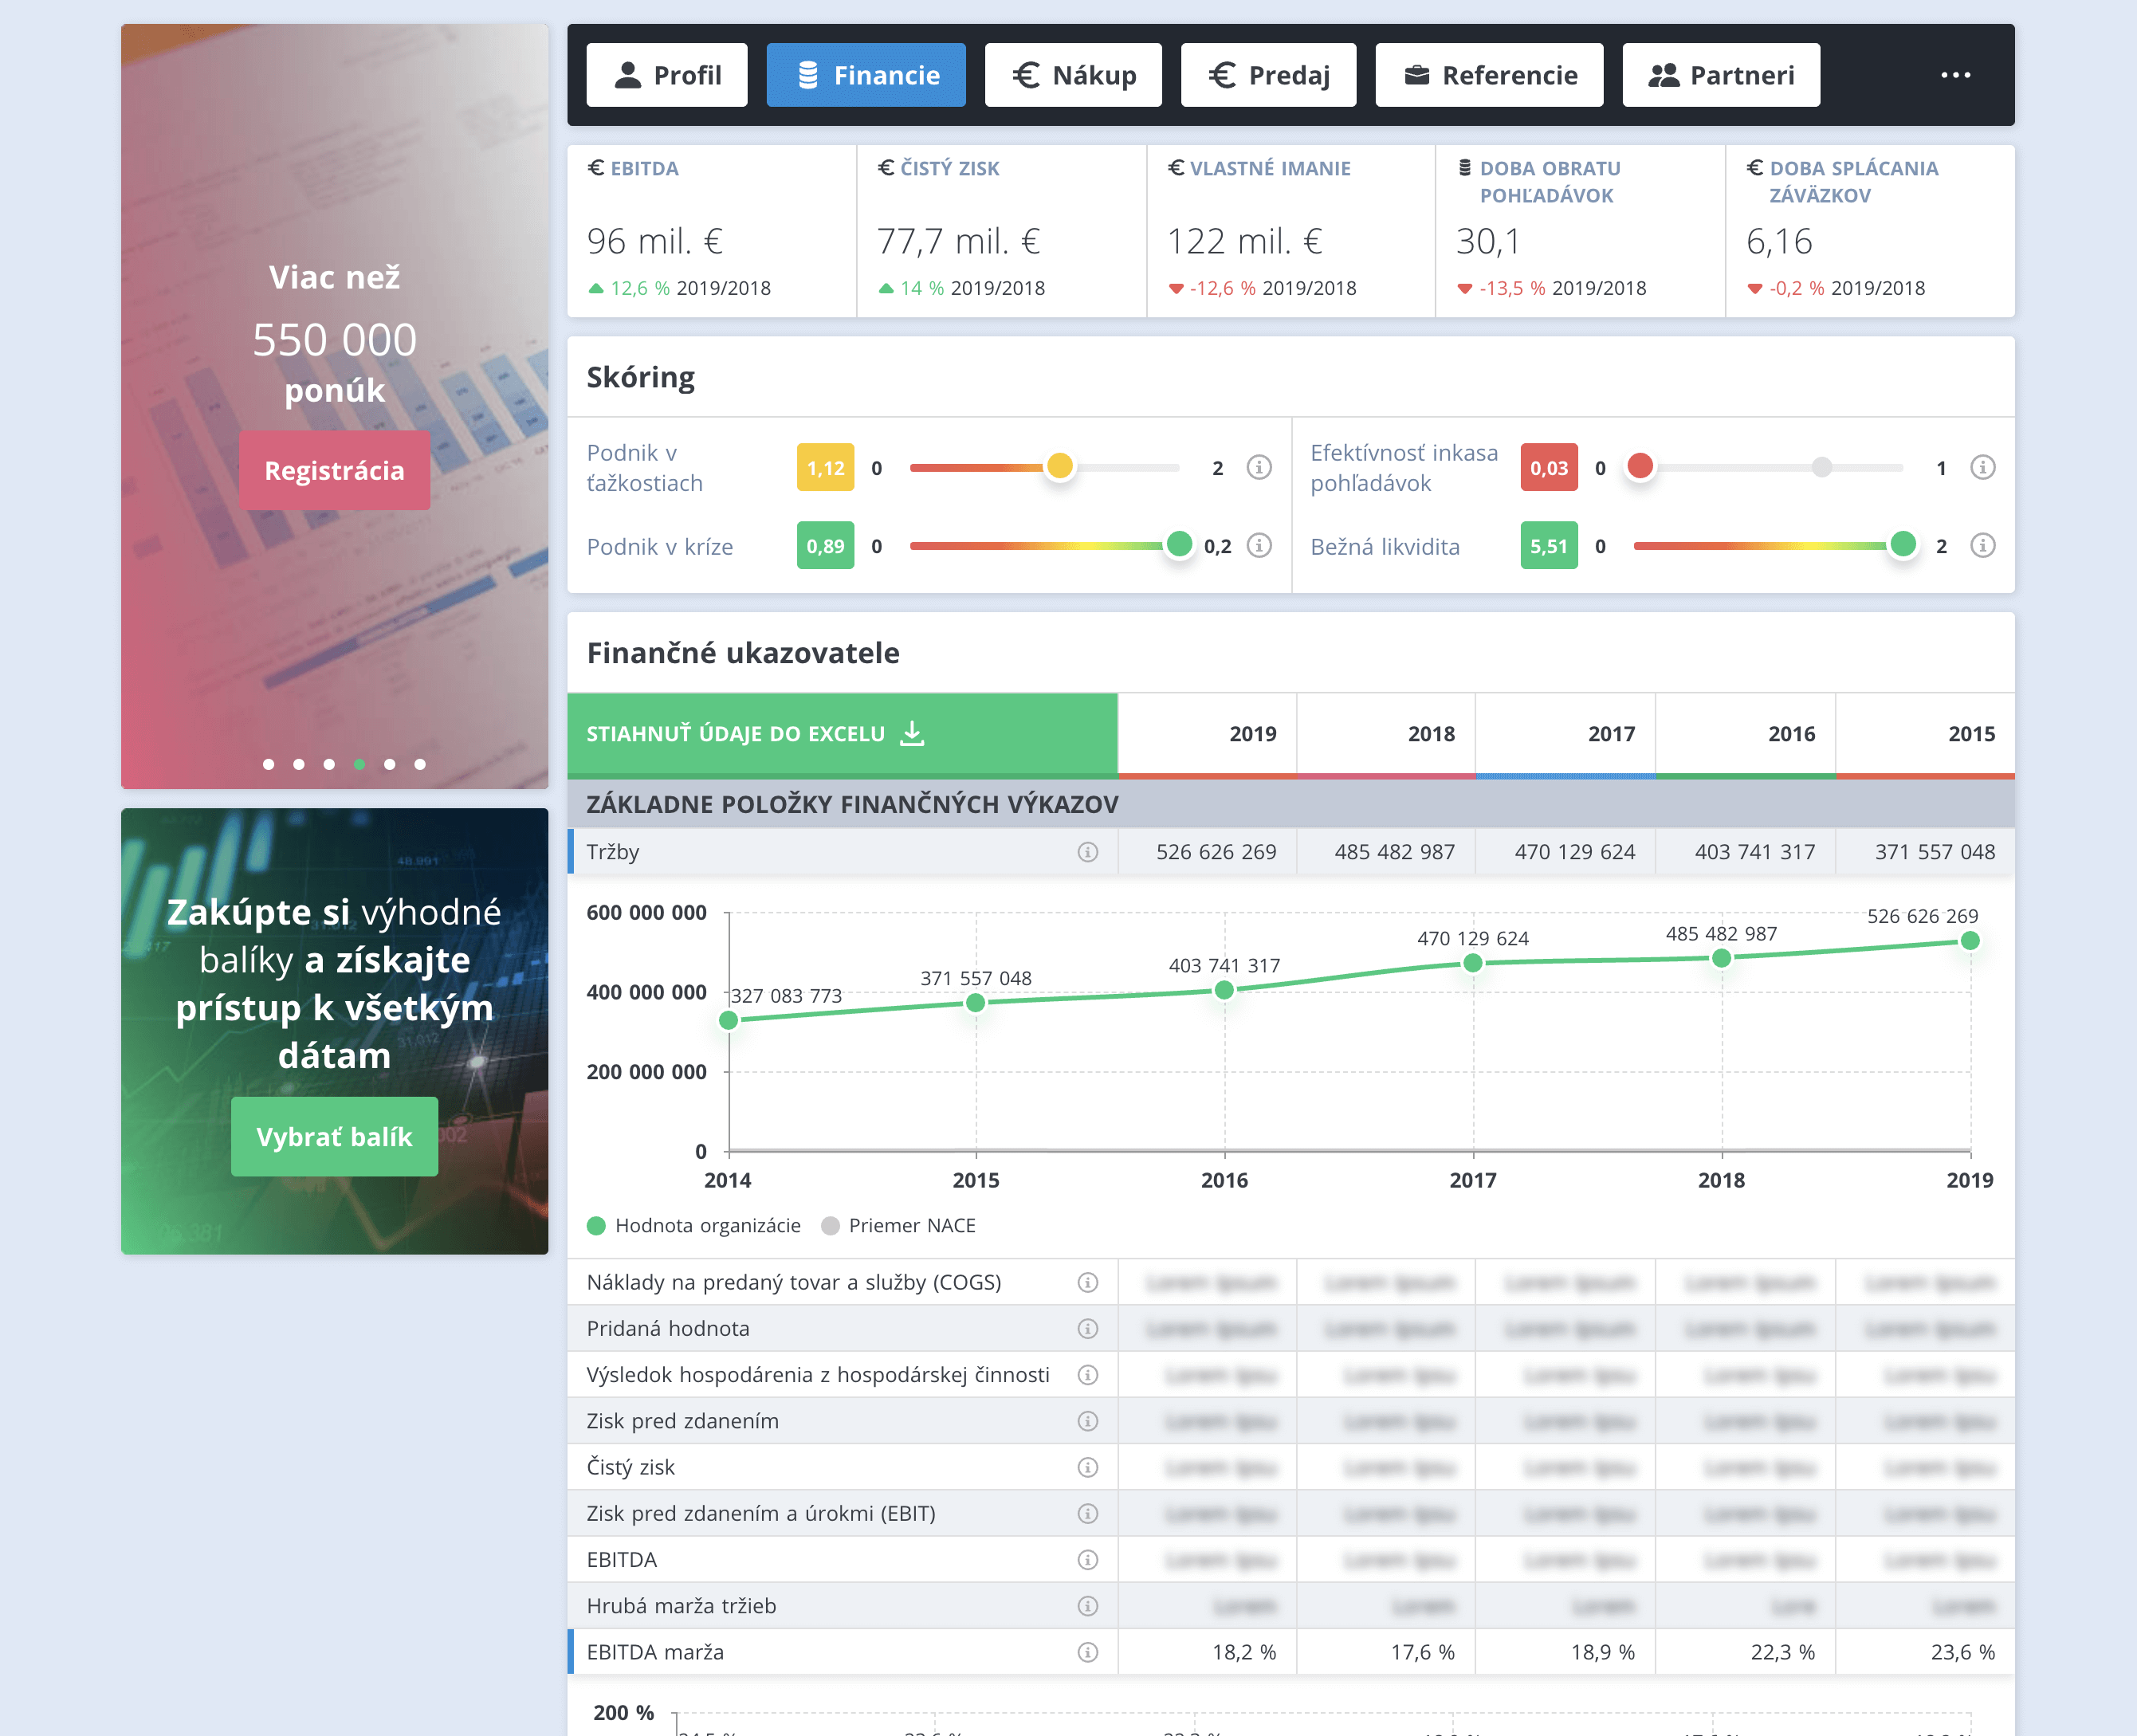The height and width of the screenshot is (1736, 2137).
Task: Click info icon for Bežná likvidita
Action: (x=1982, y=545)
